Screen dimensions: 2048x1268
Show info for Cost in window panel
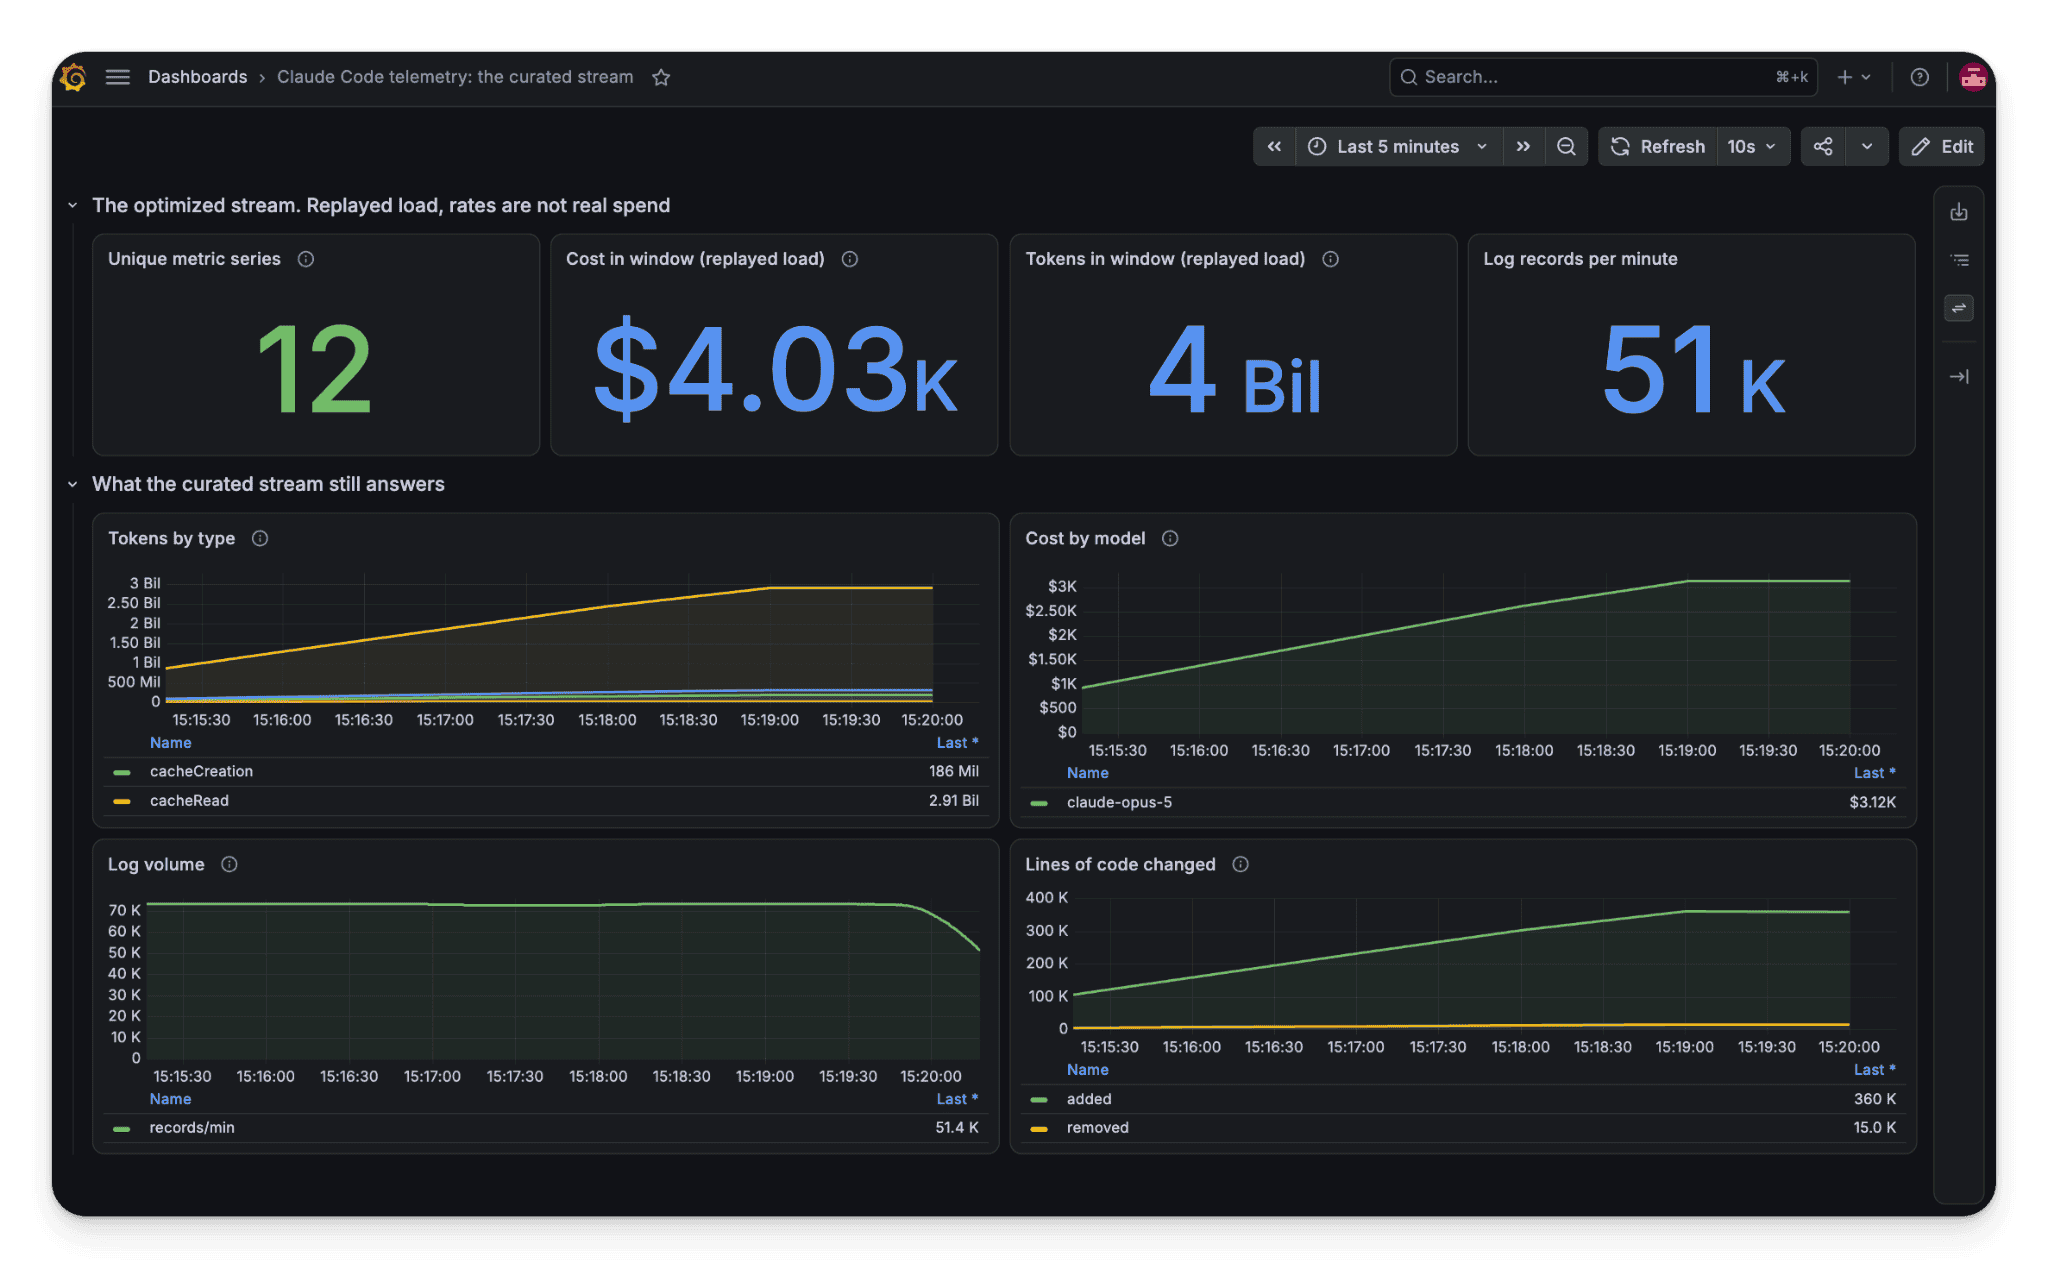850,259
